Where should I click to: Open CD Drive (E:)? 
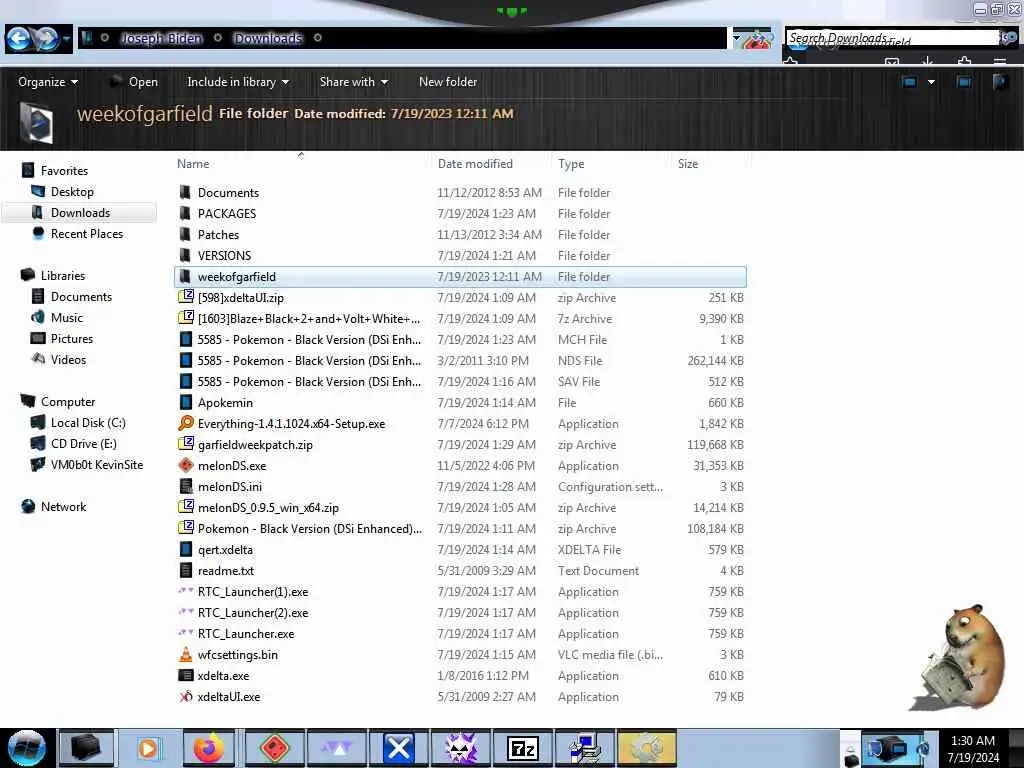84,443
